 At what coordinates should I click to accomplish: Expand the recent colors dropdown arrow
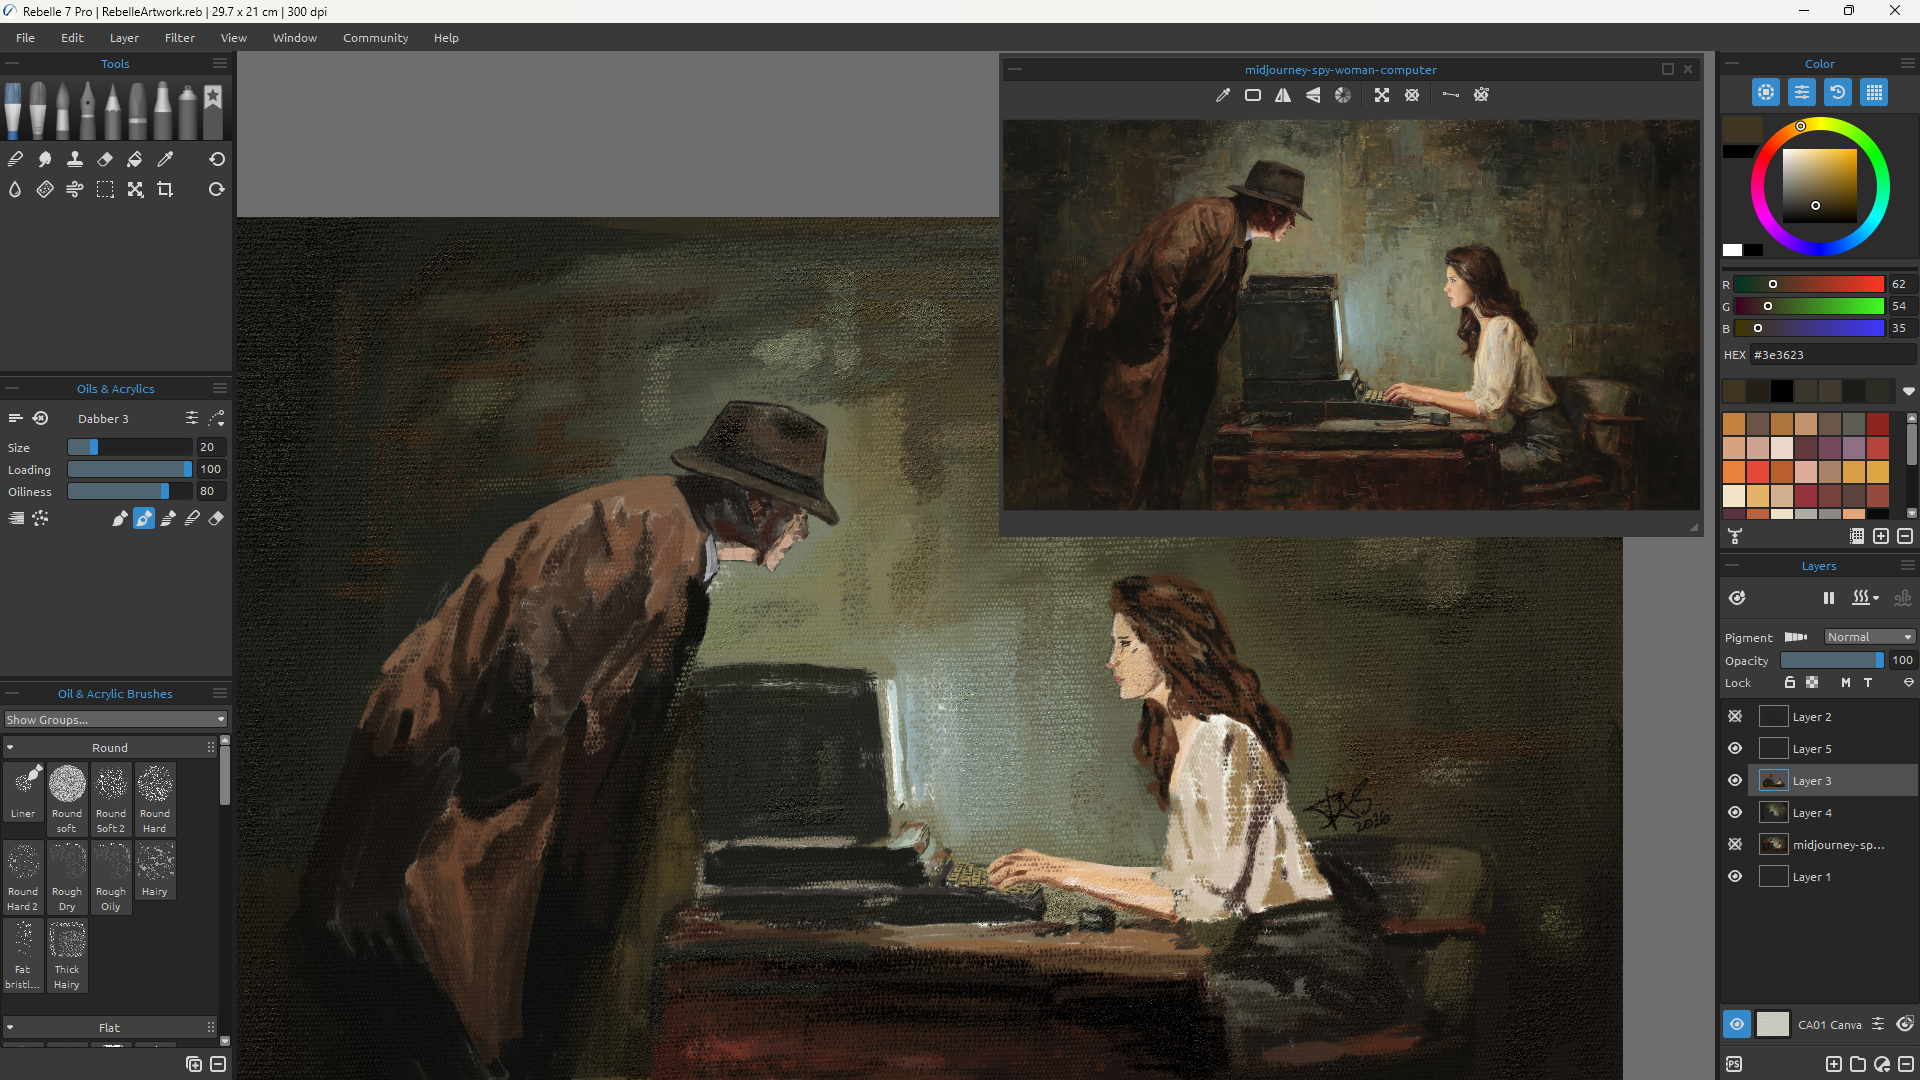pyautogui.click(x=1909, y=391)
